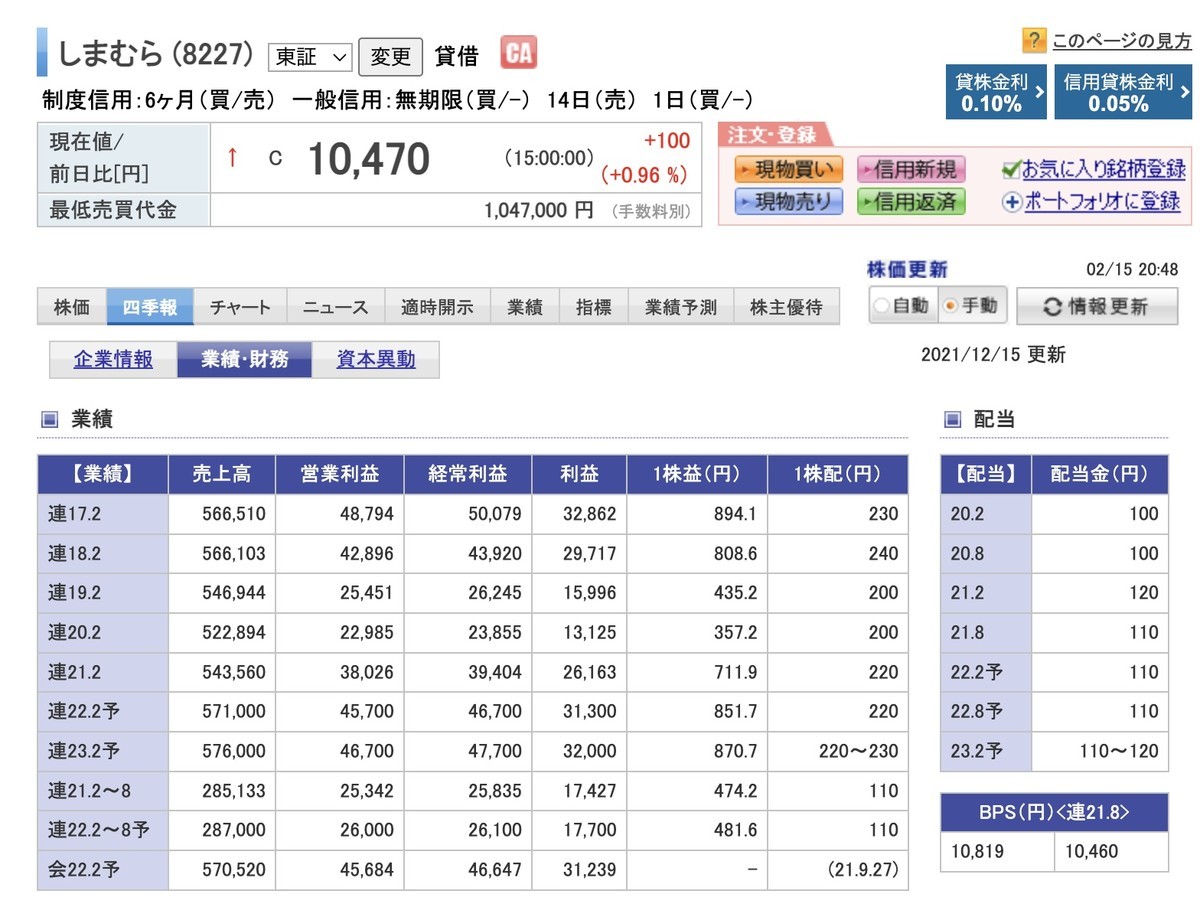Open the 業績 tab

point(525,307)
